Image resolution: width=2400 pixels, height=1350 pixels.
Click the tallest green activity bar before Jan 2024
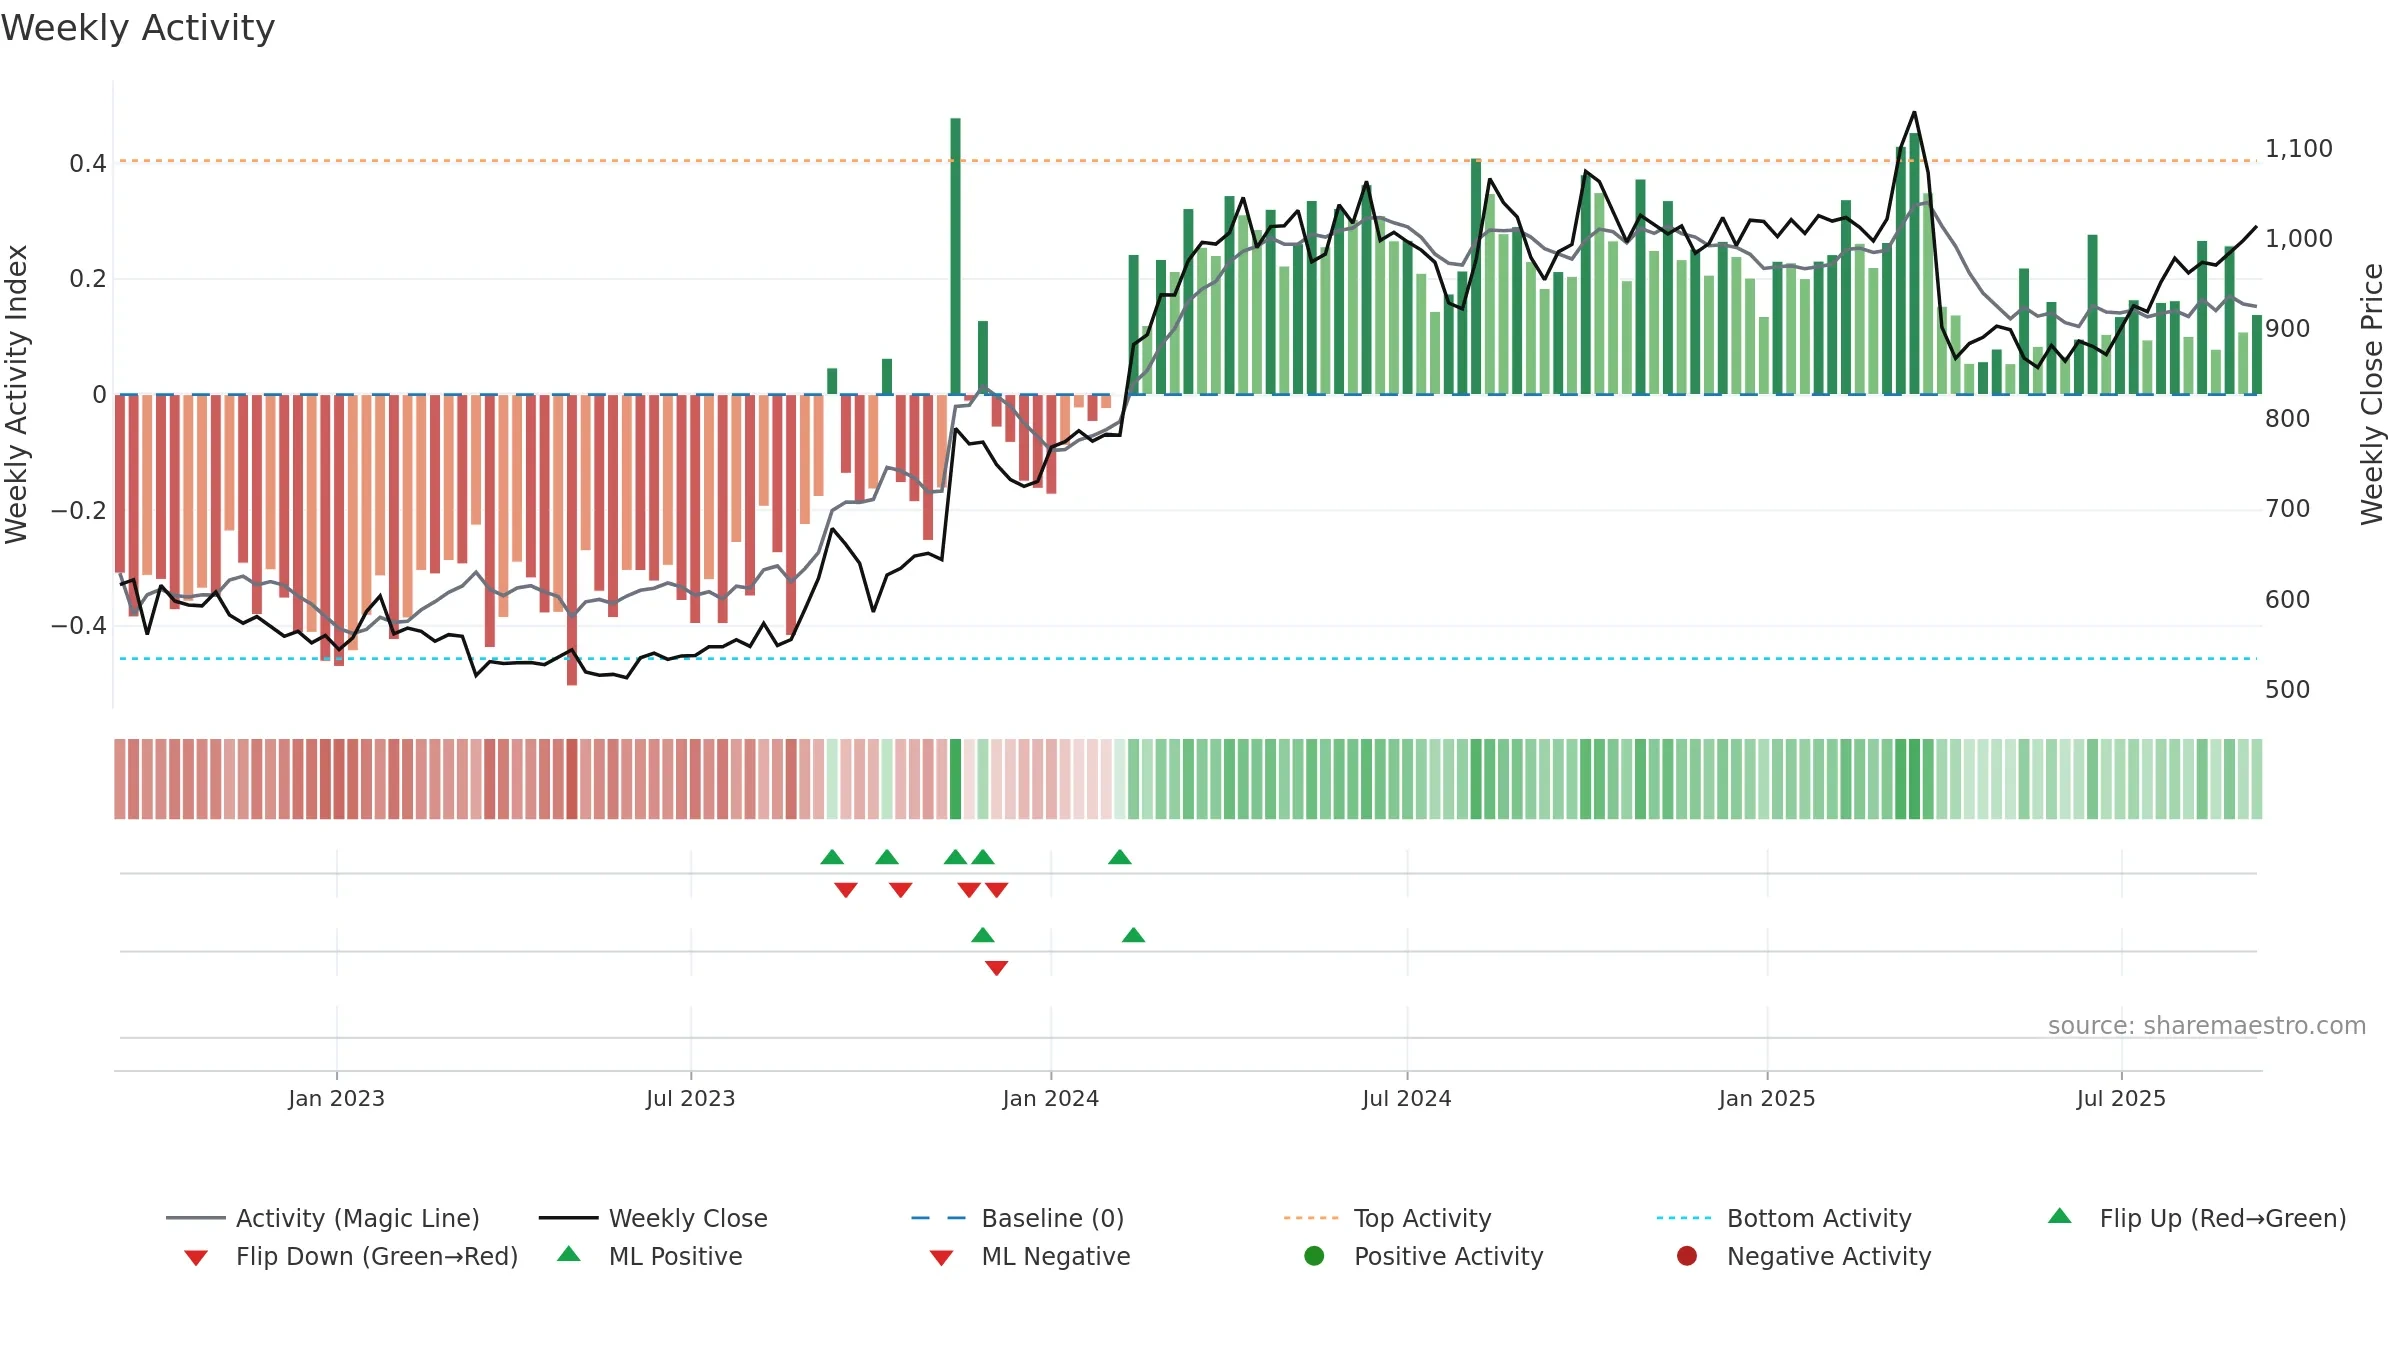[x=955, y=256]
